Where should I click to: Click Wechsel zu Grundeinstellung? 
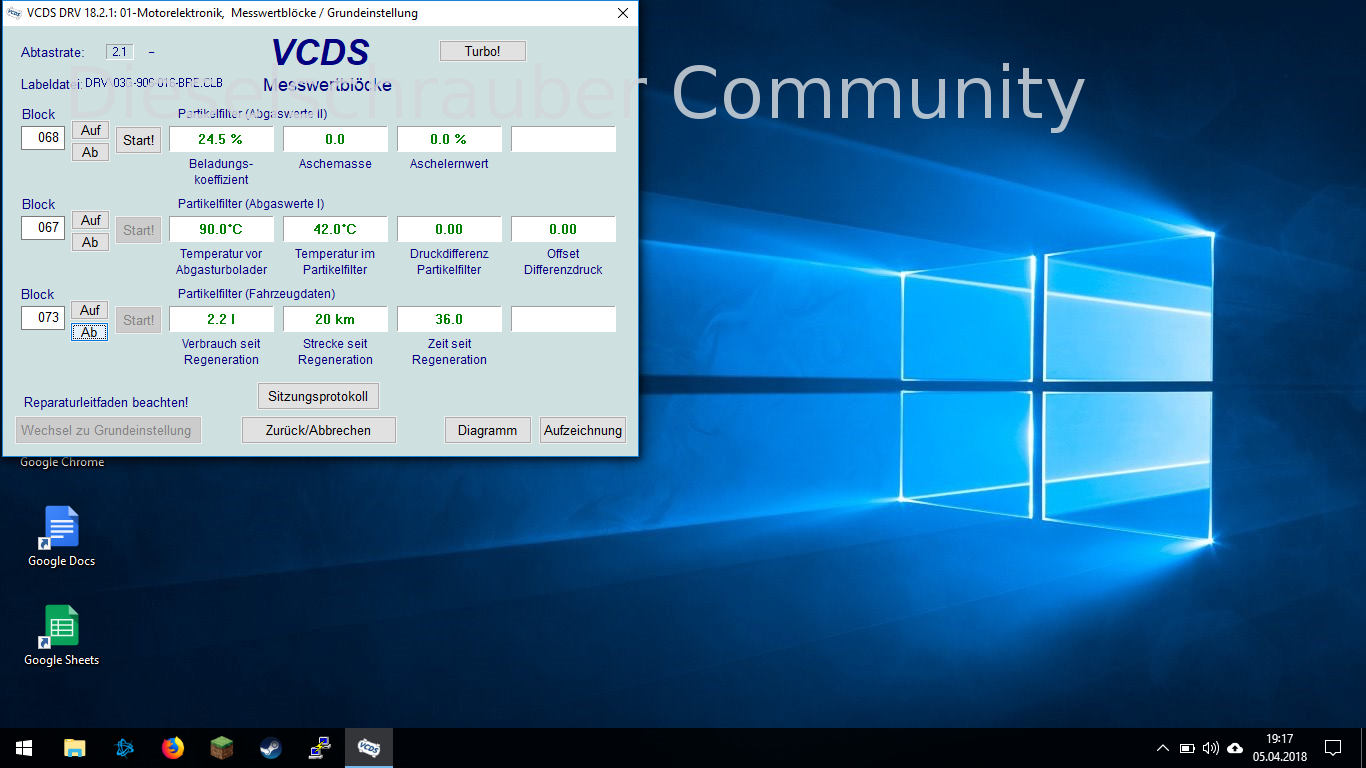109,430
